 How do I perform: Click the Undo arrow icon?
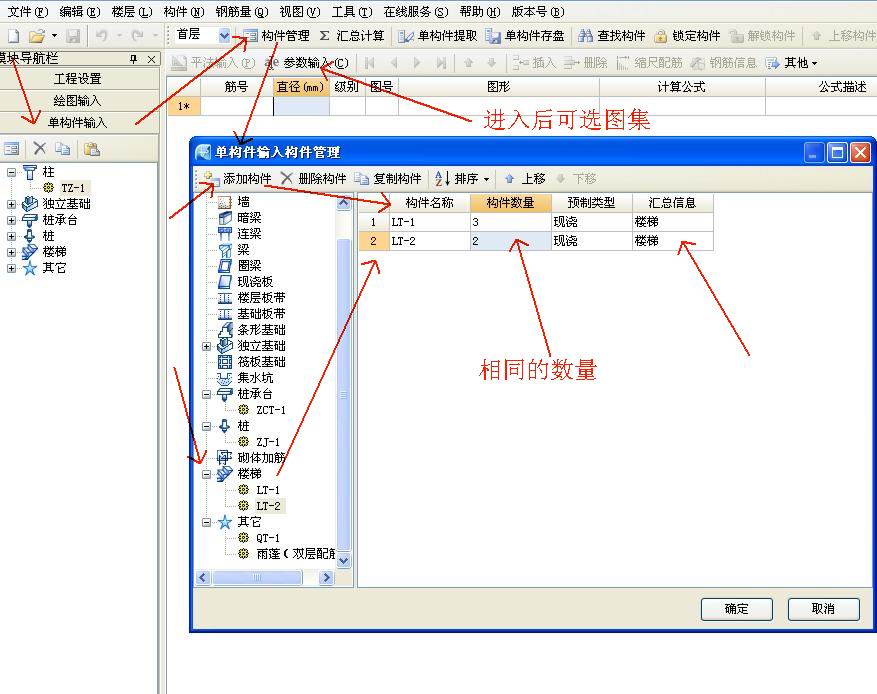102,36
